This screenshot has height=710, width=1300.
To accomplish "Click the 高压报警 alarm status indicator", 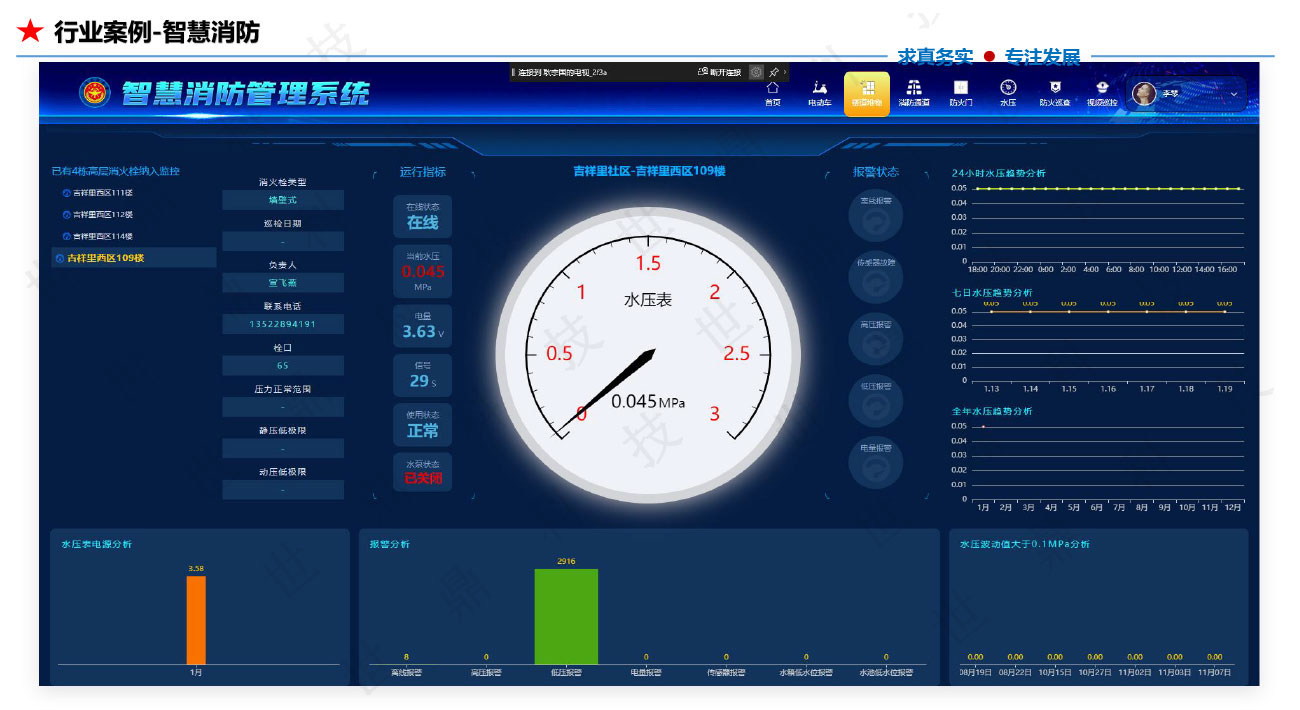I will coord(875,340).
